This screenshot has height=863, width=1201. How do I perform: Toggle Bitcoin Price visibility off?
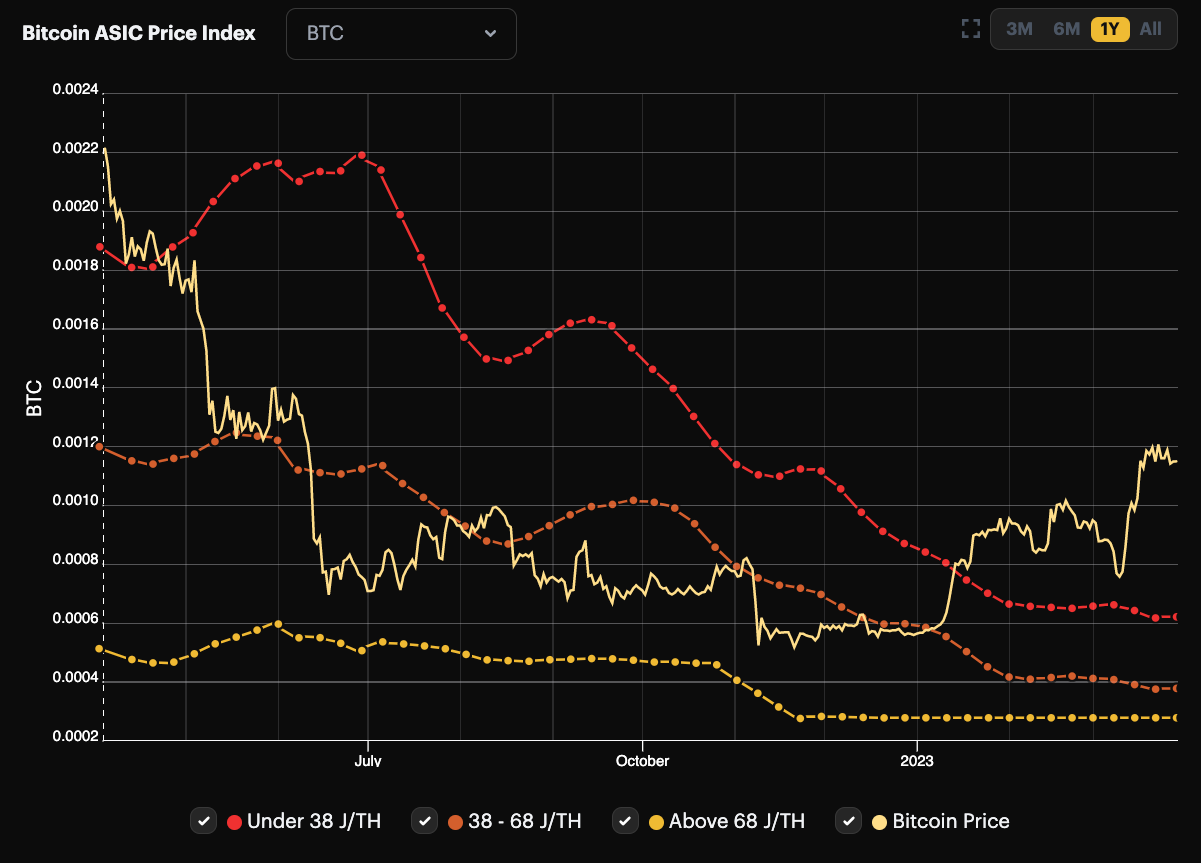pos(848,820)
